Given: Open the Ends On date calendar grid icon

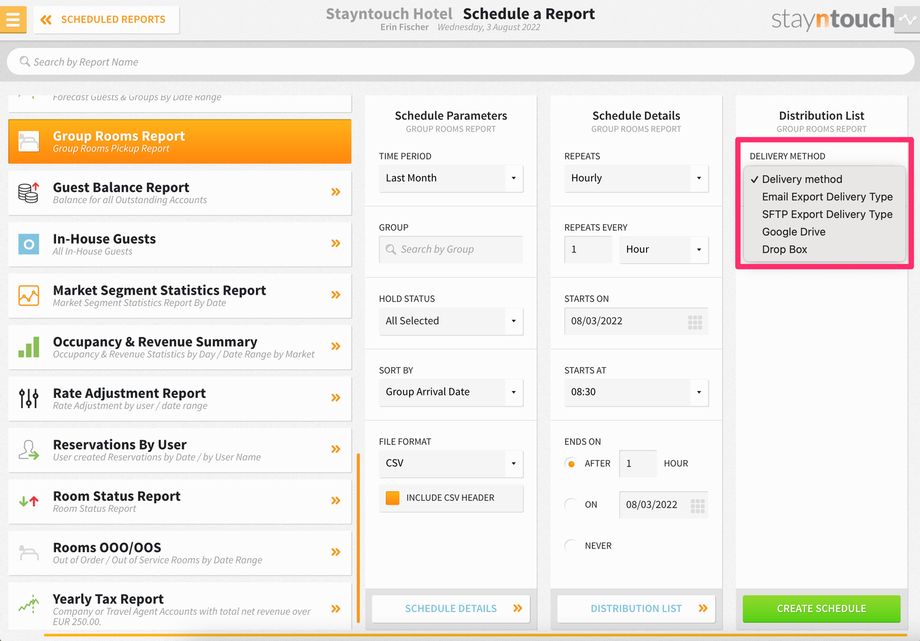Looking at the screenshot, I should [x=698, y=505].
